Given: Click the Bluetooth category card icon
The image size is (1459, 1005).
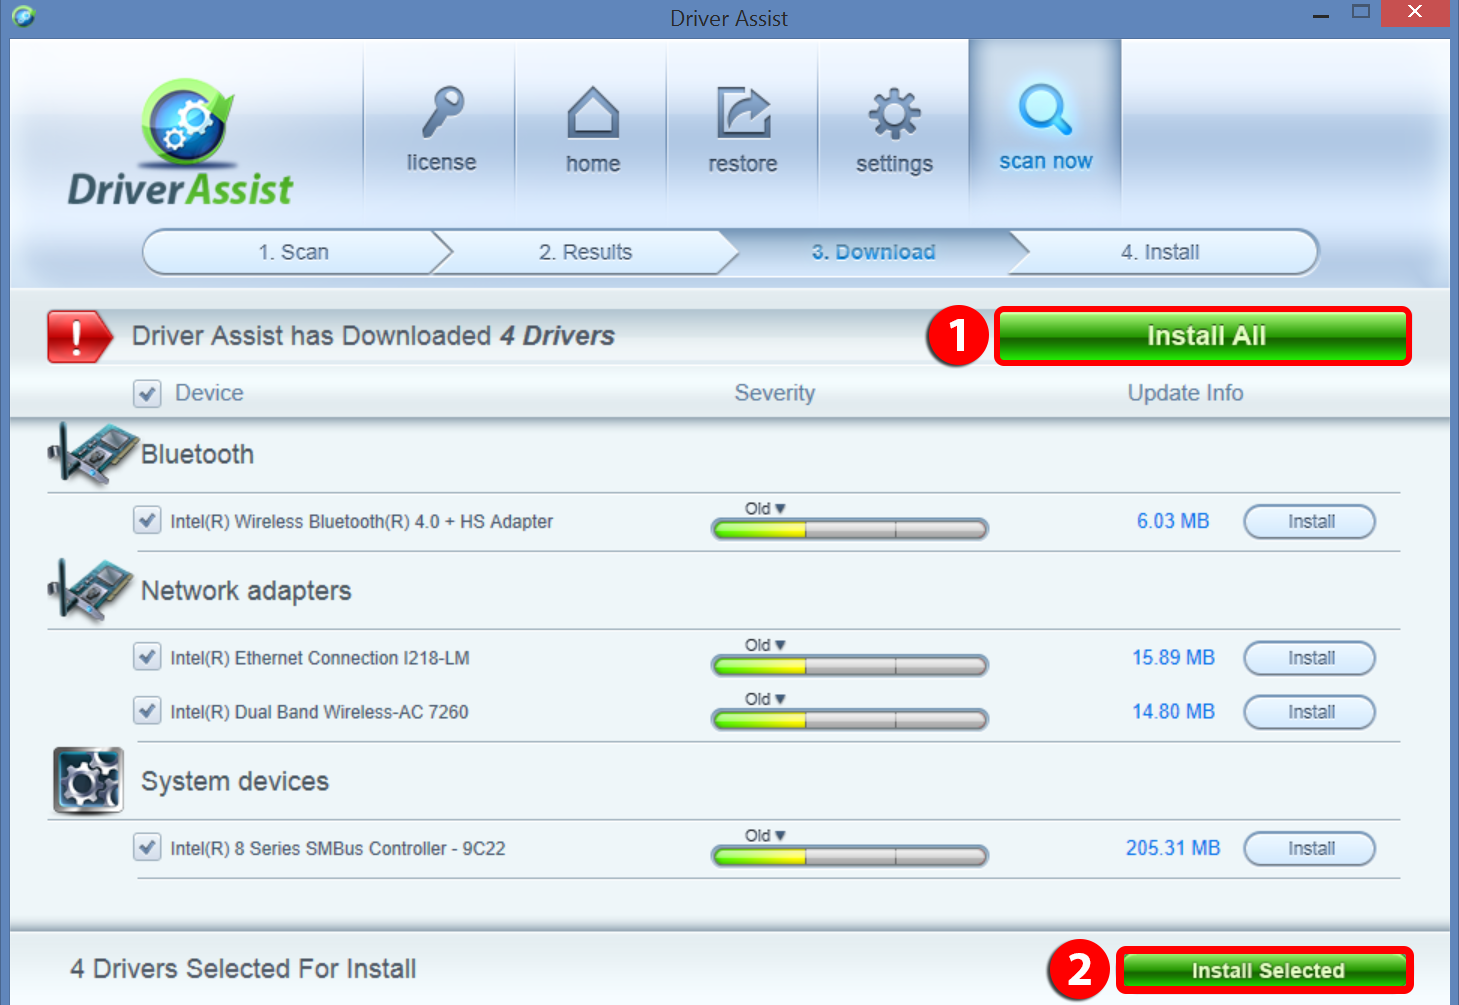Looking at the screenshot, I should tap(93, 454).
